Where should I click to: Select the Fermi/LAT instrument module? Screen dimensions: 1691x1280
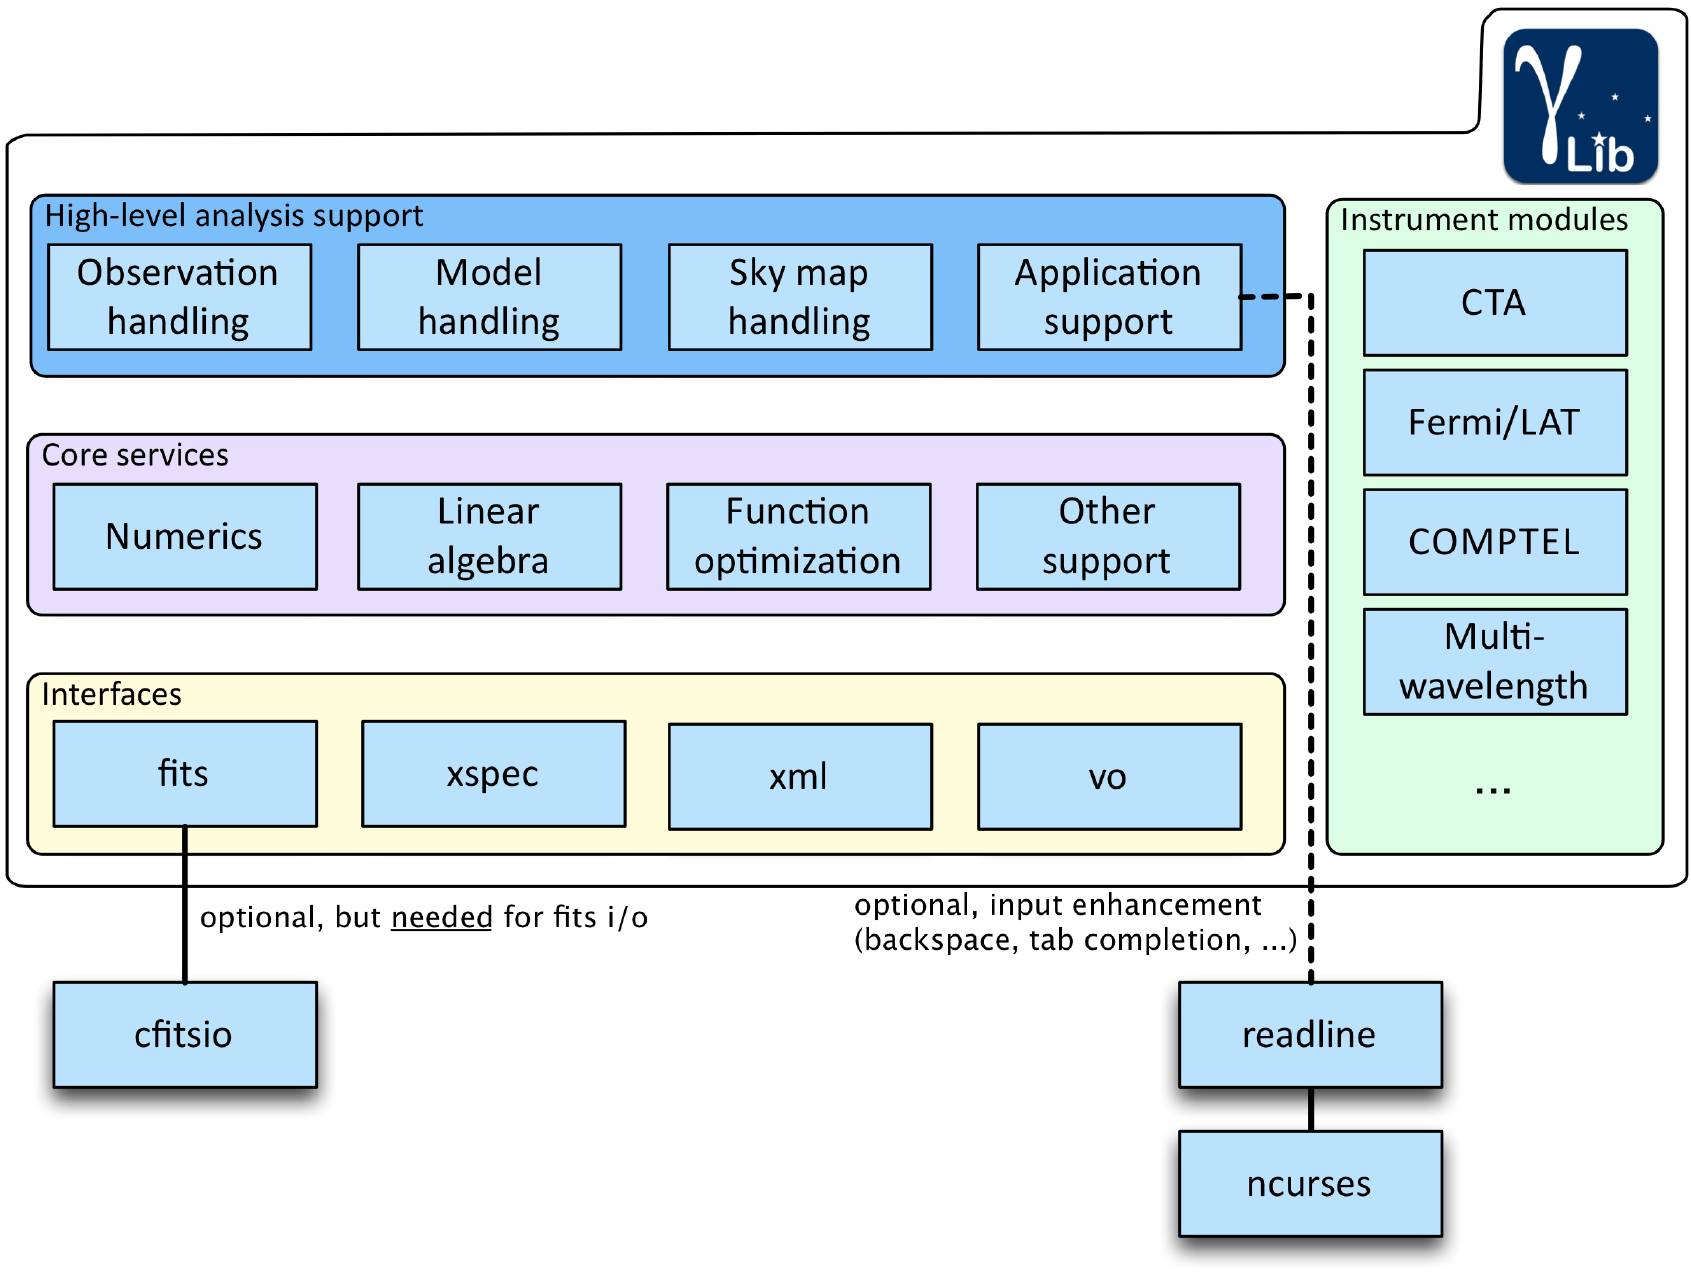coord(1495,423)
